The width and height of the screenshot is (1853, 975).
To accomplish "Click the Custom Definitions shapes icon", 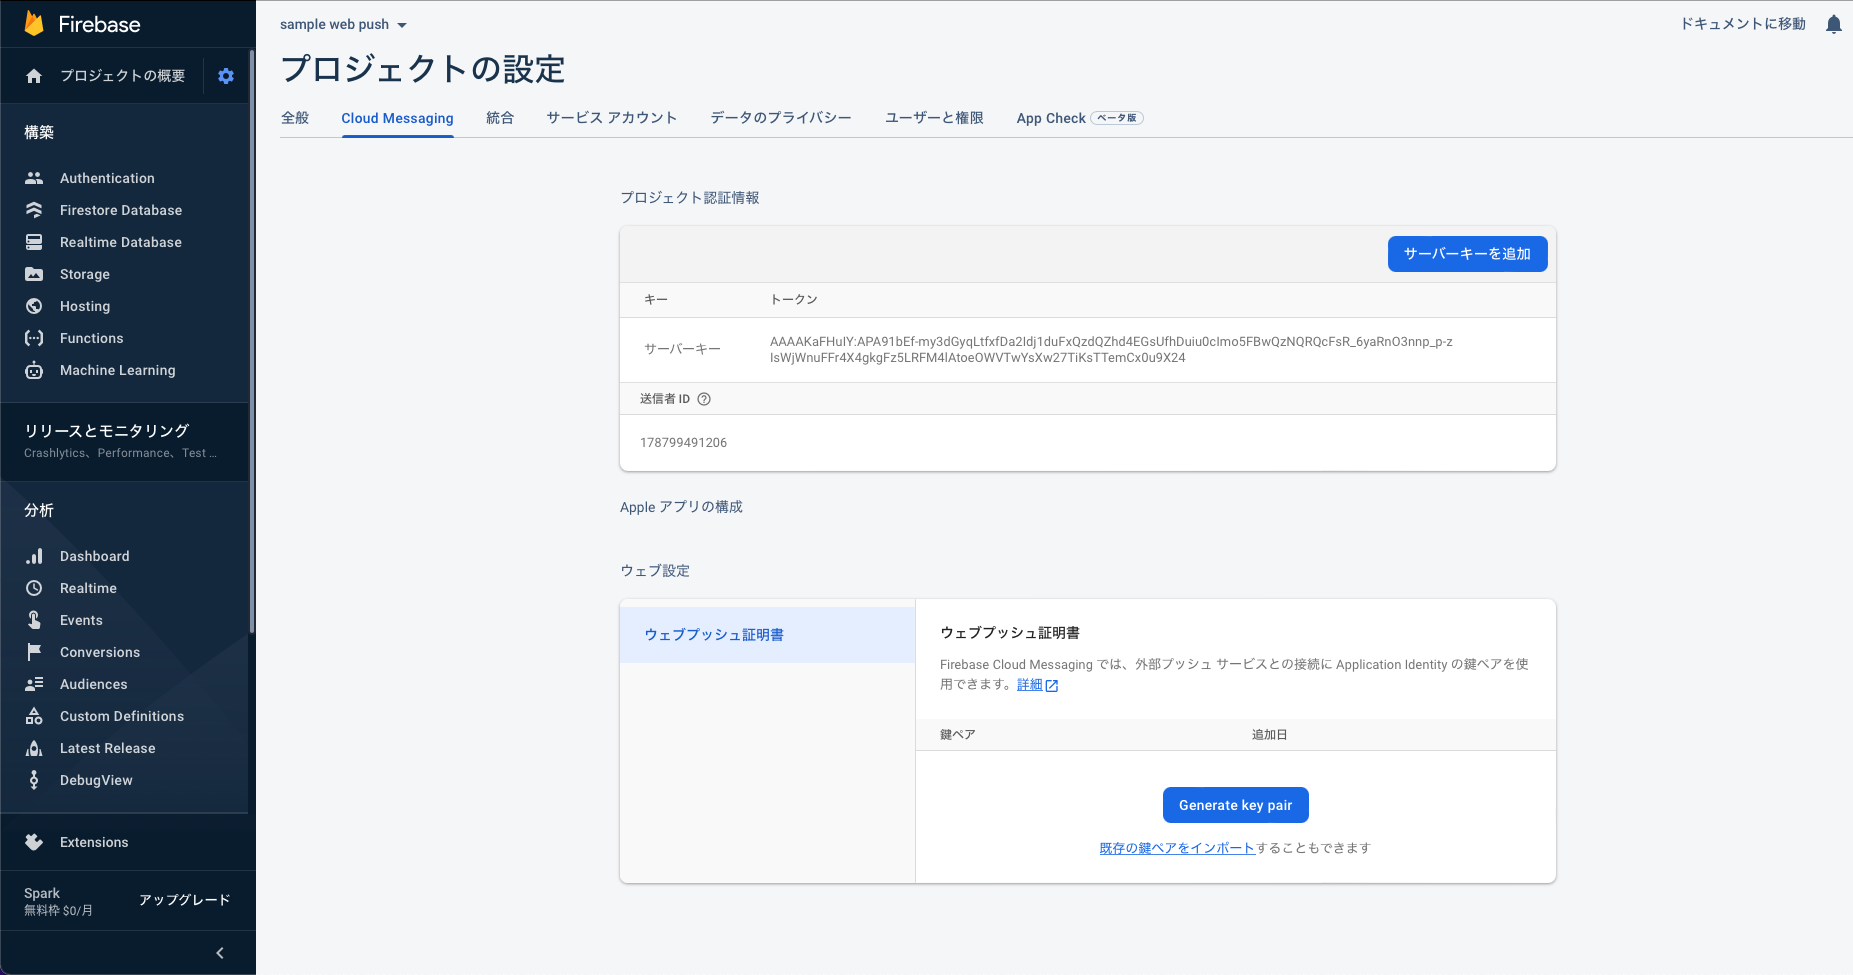I will (x=34, y=716).
